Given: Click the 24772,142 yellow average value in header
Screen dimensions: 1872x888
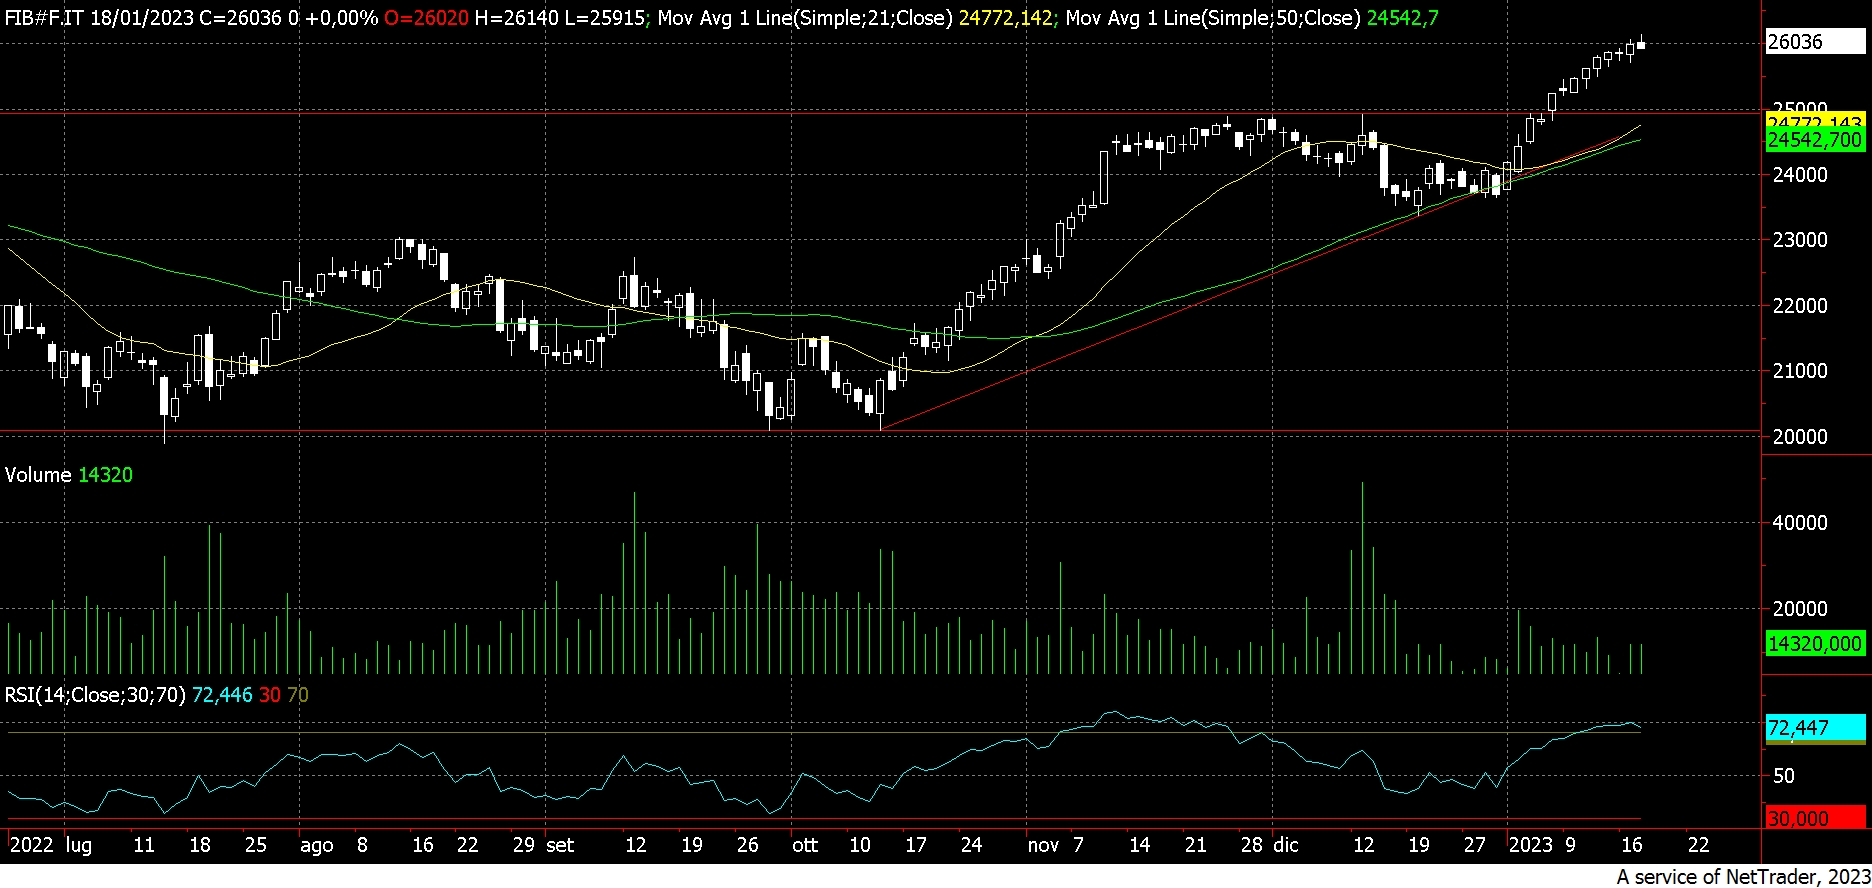Looking at the screenshot, I should tap(1005, 18).
